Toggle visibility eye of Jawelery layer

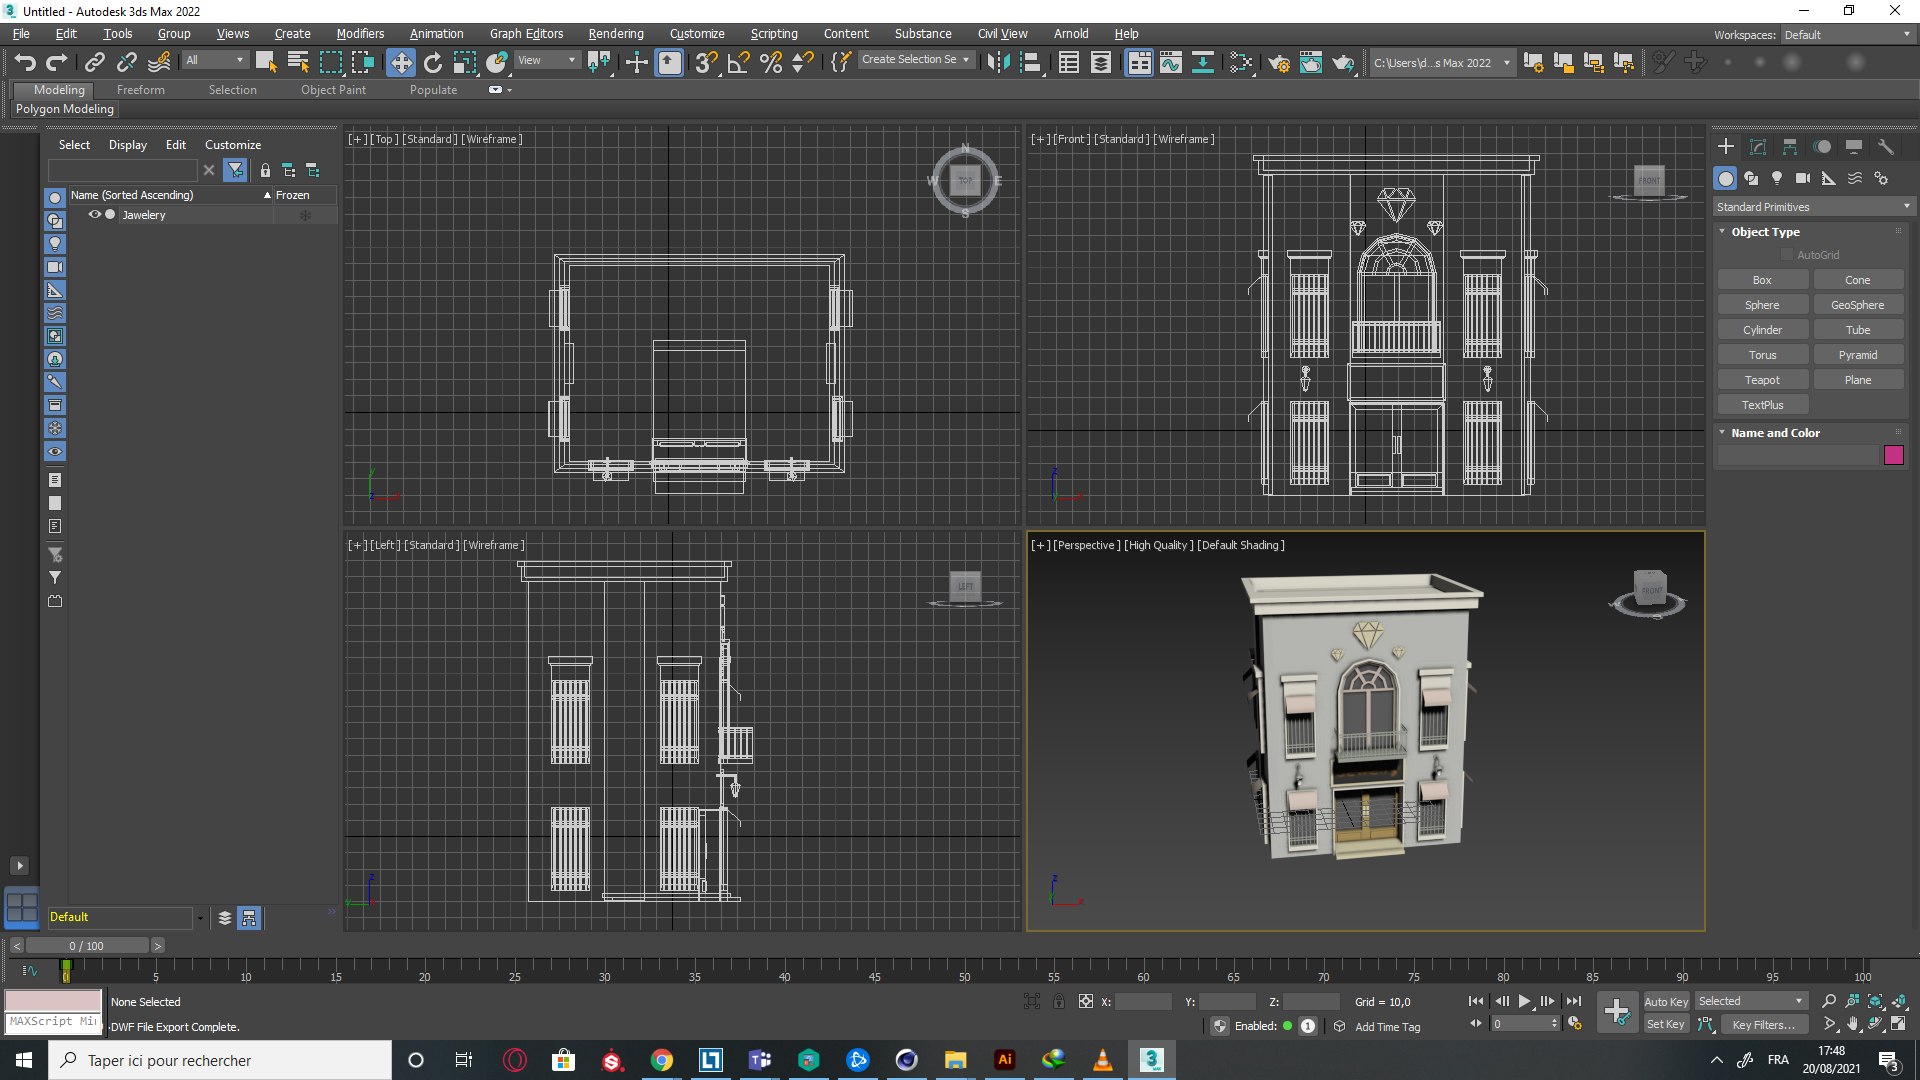click(x=94, y=215)
